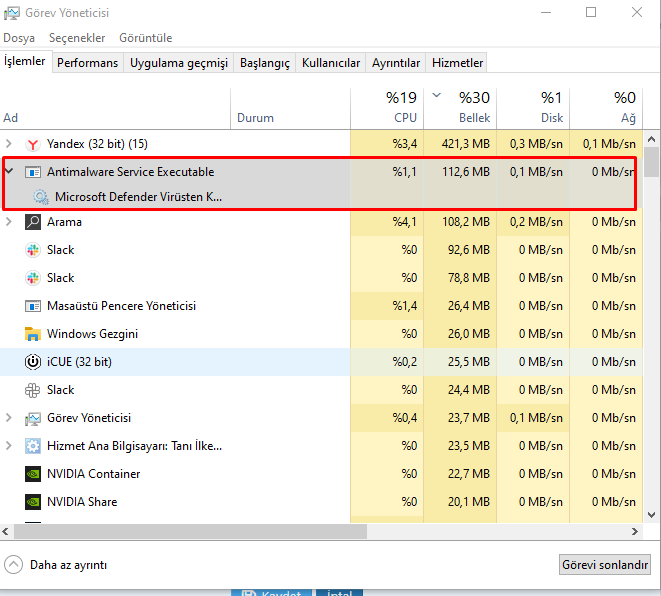Click the 23,5 MB memory value
This screenshot has height=596, width=661.
[x=469, y=446]
